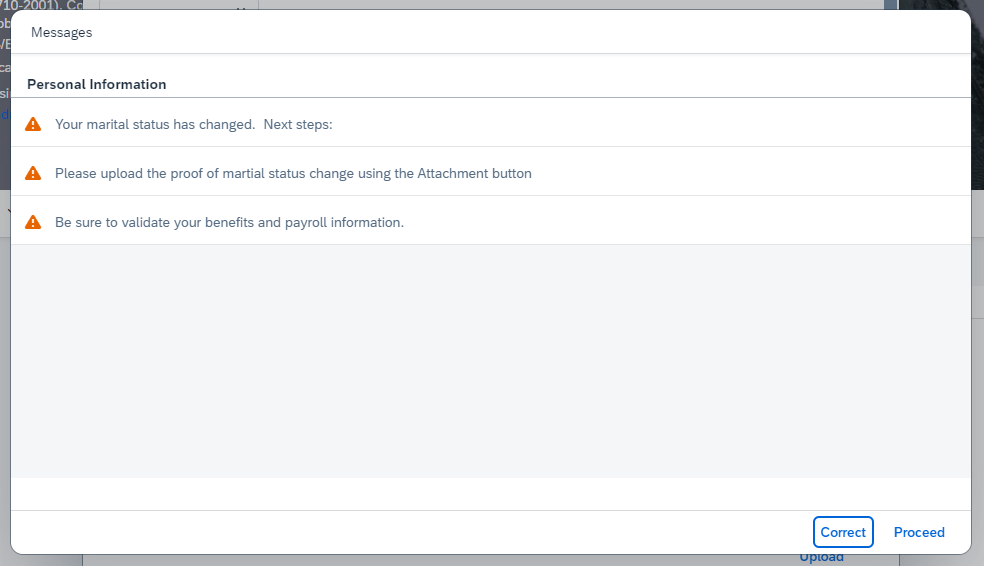
Task: Click the Messages dialog title
Action: point(62,33)
